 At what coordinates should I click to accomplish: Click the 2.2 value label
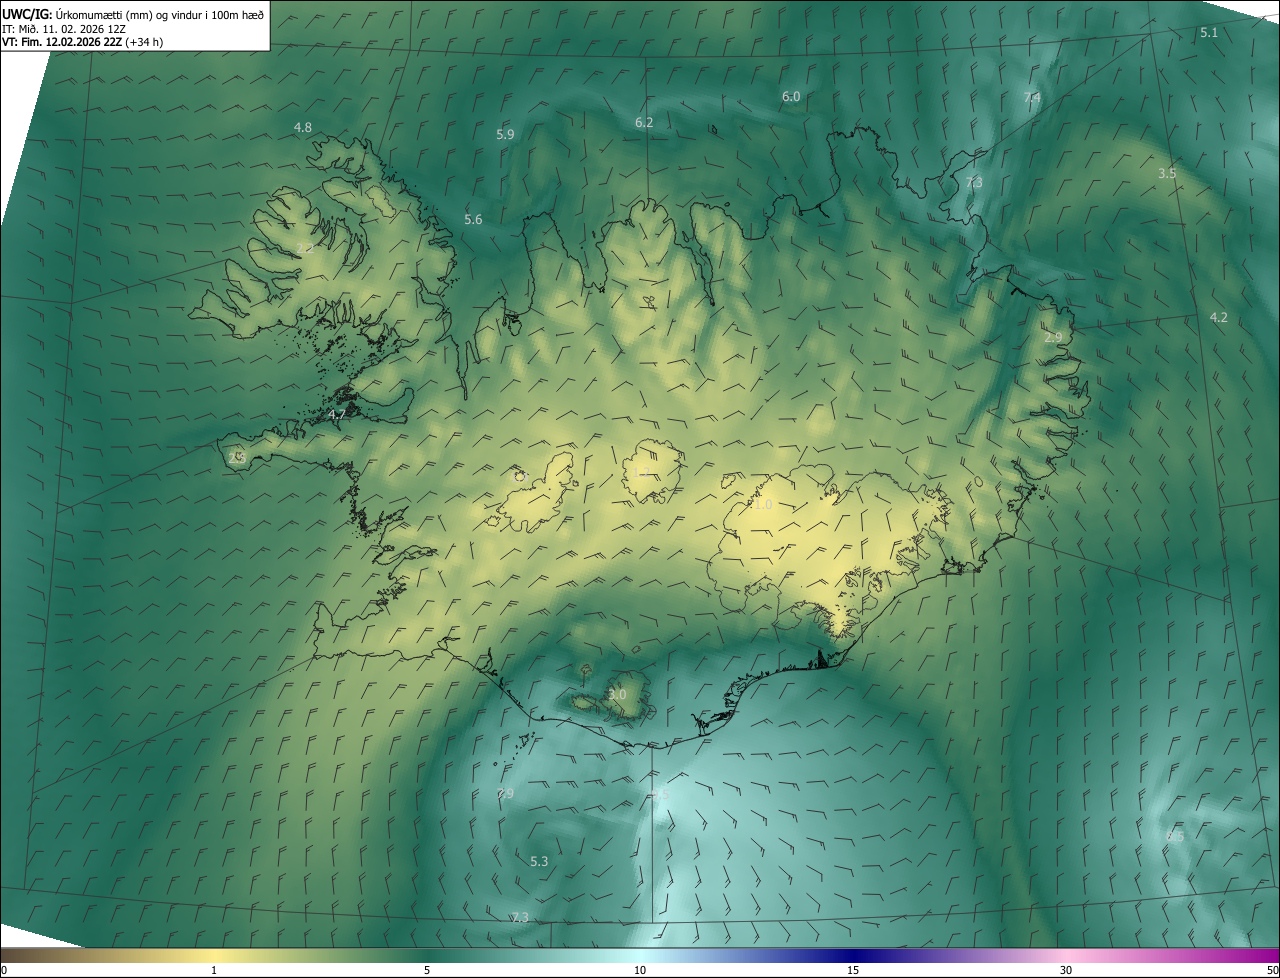(x=305, y=248)
